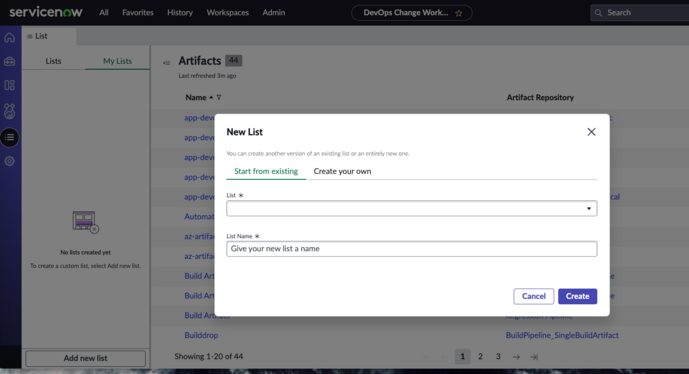Viewport: 689px width, 374px height.
Task: Open the Name column filter icon
Action: 219,97
